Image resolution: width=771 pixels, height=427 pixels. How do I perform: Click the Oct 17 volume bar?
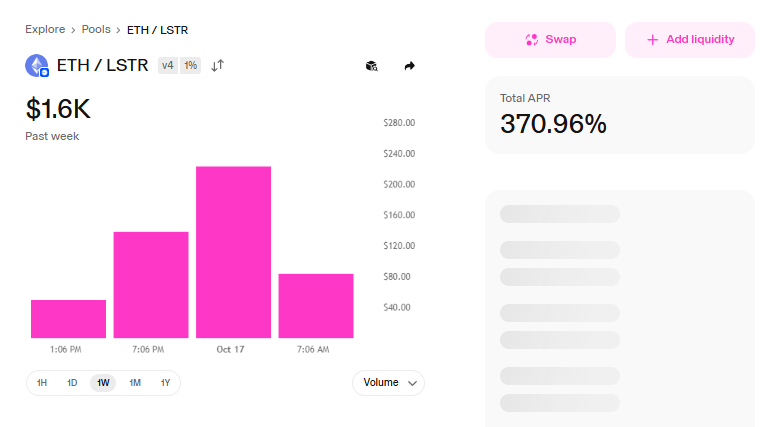click(x=233, y=252)
